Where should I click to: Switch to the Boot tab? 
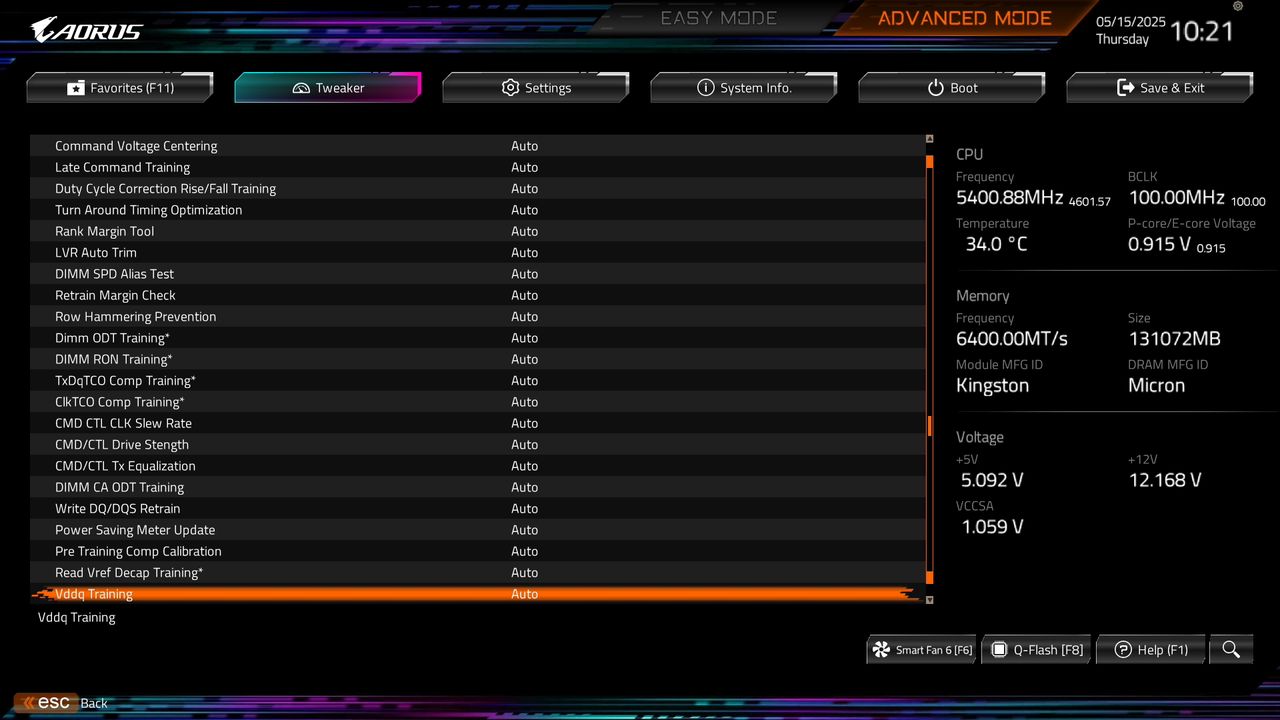click(952, 88)
